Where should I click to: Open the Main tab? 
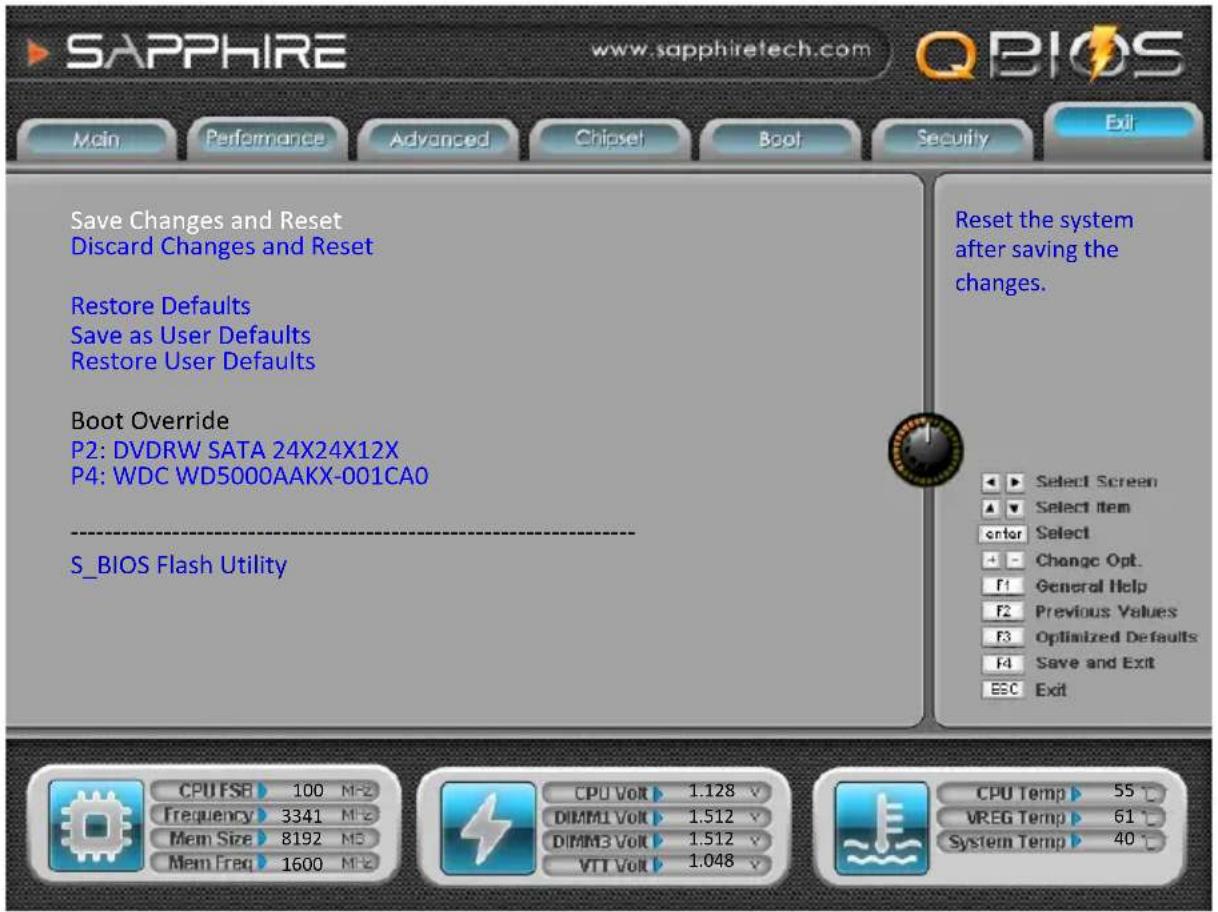point(95,140)
